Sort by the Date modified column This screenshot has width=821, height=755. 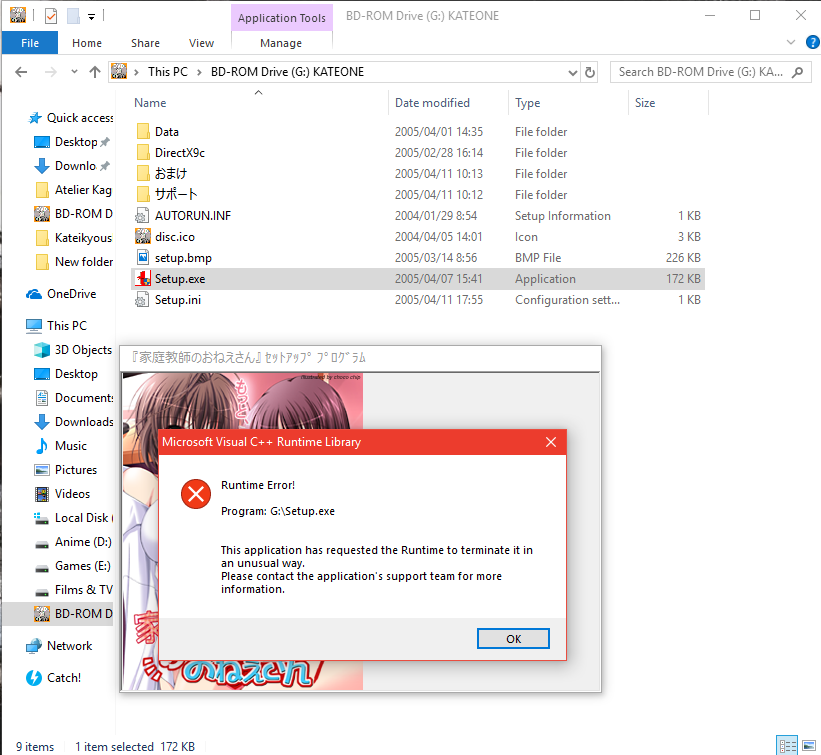[432, 103]
